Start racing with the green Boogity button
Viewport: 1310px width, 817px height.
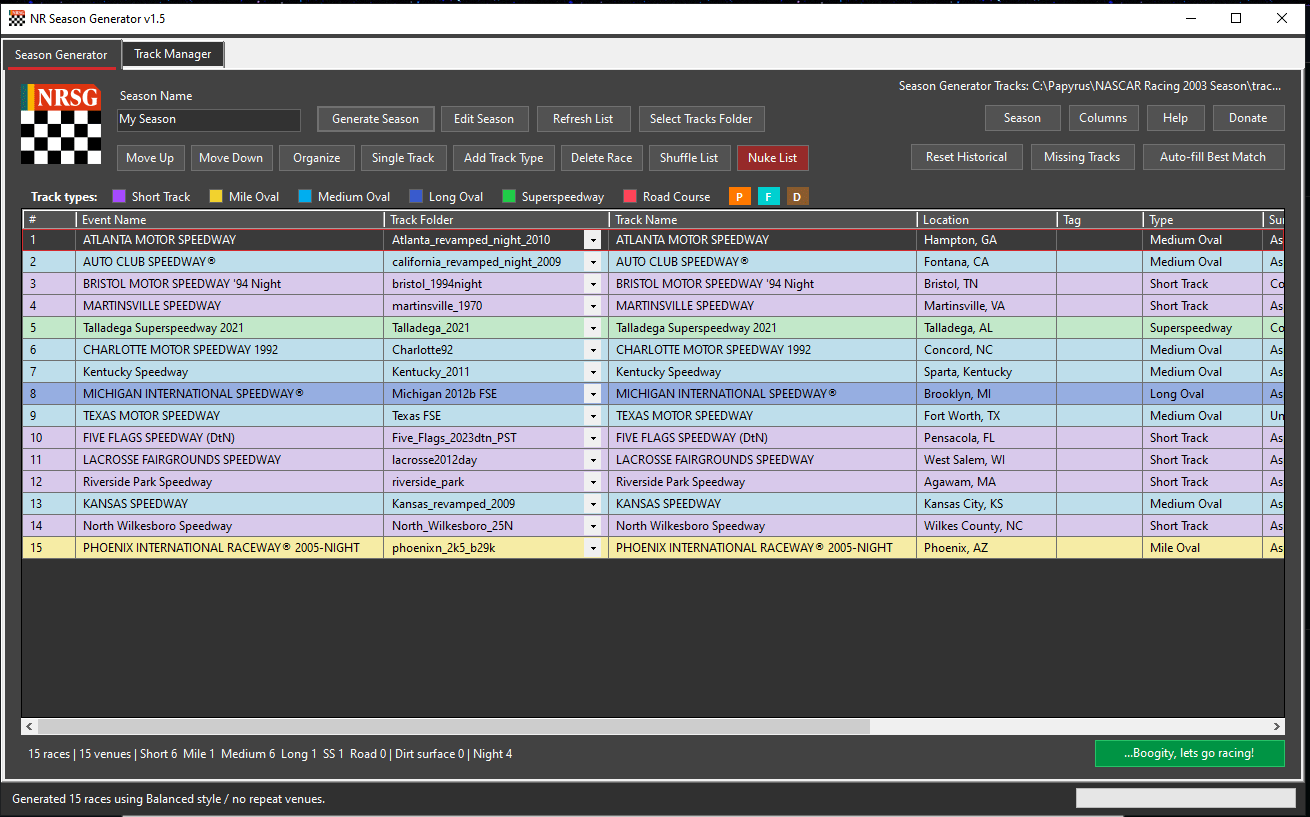(x=1189, y=753)
